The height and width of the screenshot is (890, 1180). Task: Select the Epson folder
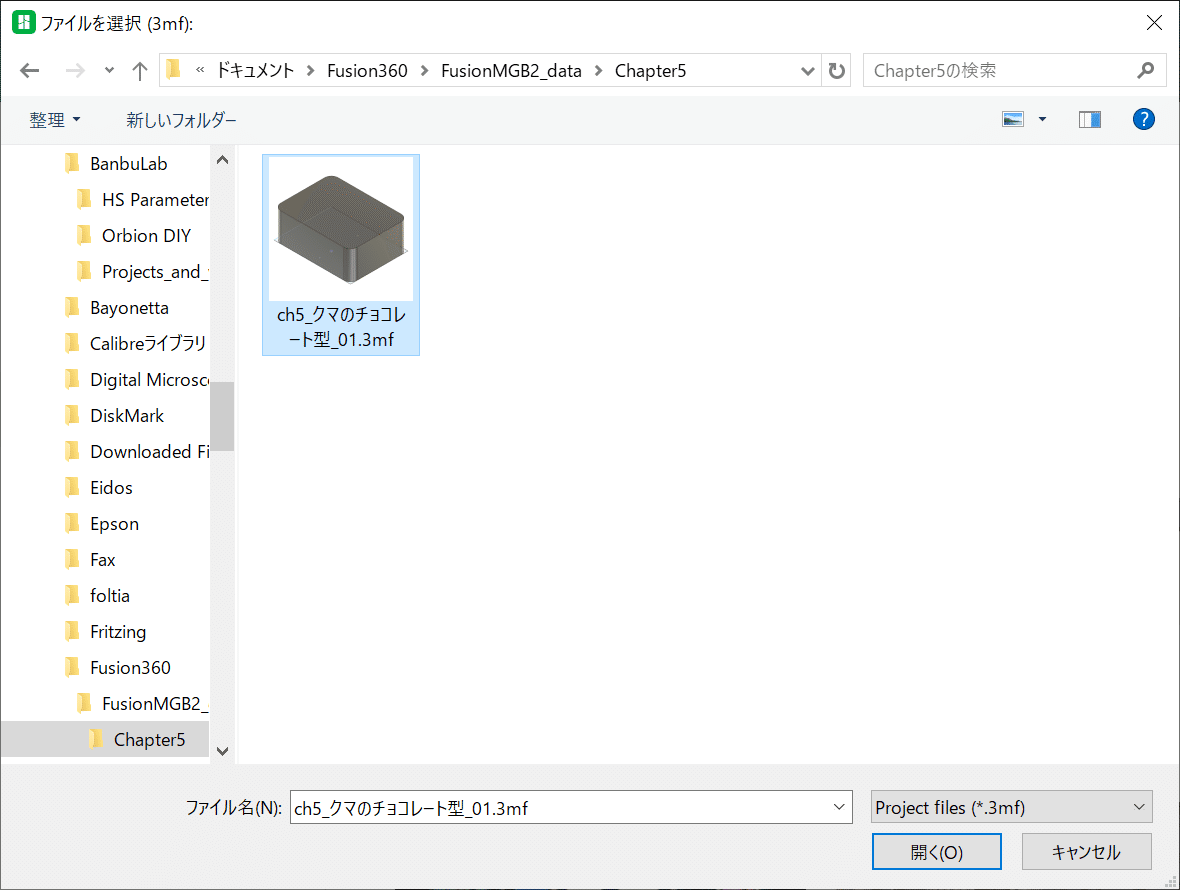pos(114,524)
